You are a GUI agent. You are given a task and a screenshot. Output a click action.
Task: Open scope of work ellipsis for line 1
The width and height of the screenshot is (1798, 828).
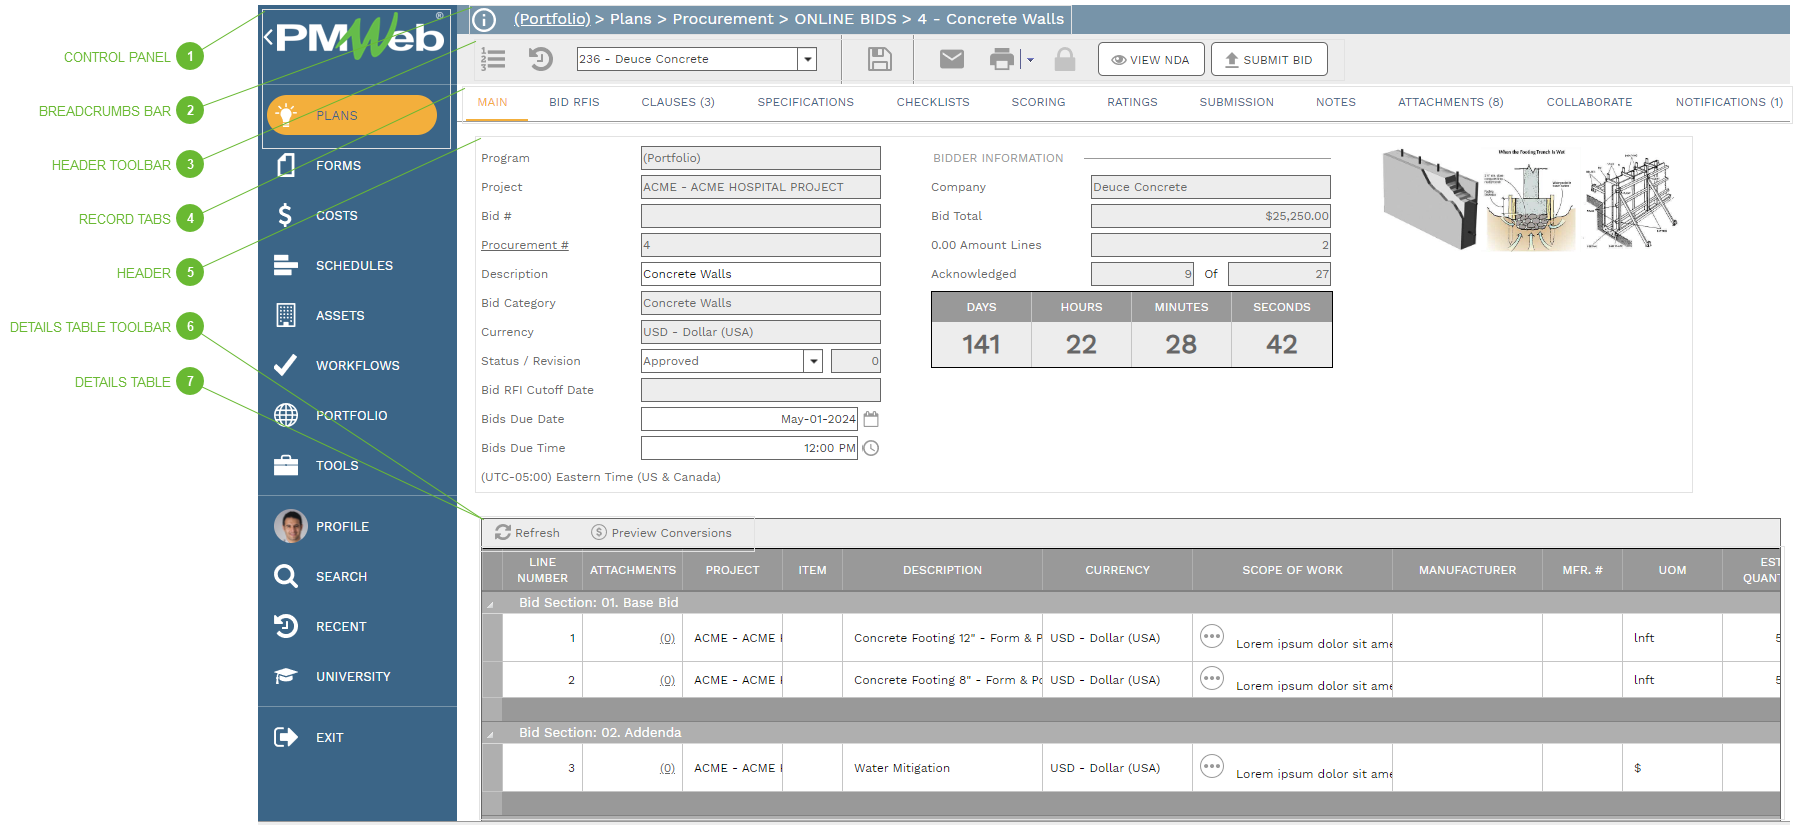point(1211,636)
